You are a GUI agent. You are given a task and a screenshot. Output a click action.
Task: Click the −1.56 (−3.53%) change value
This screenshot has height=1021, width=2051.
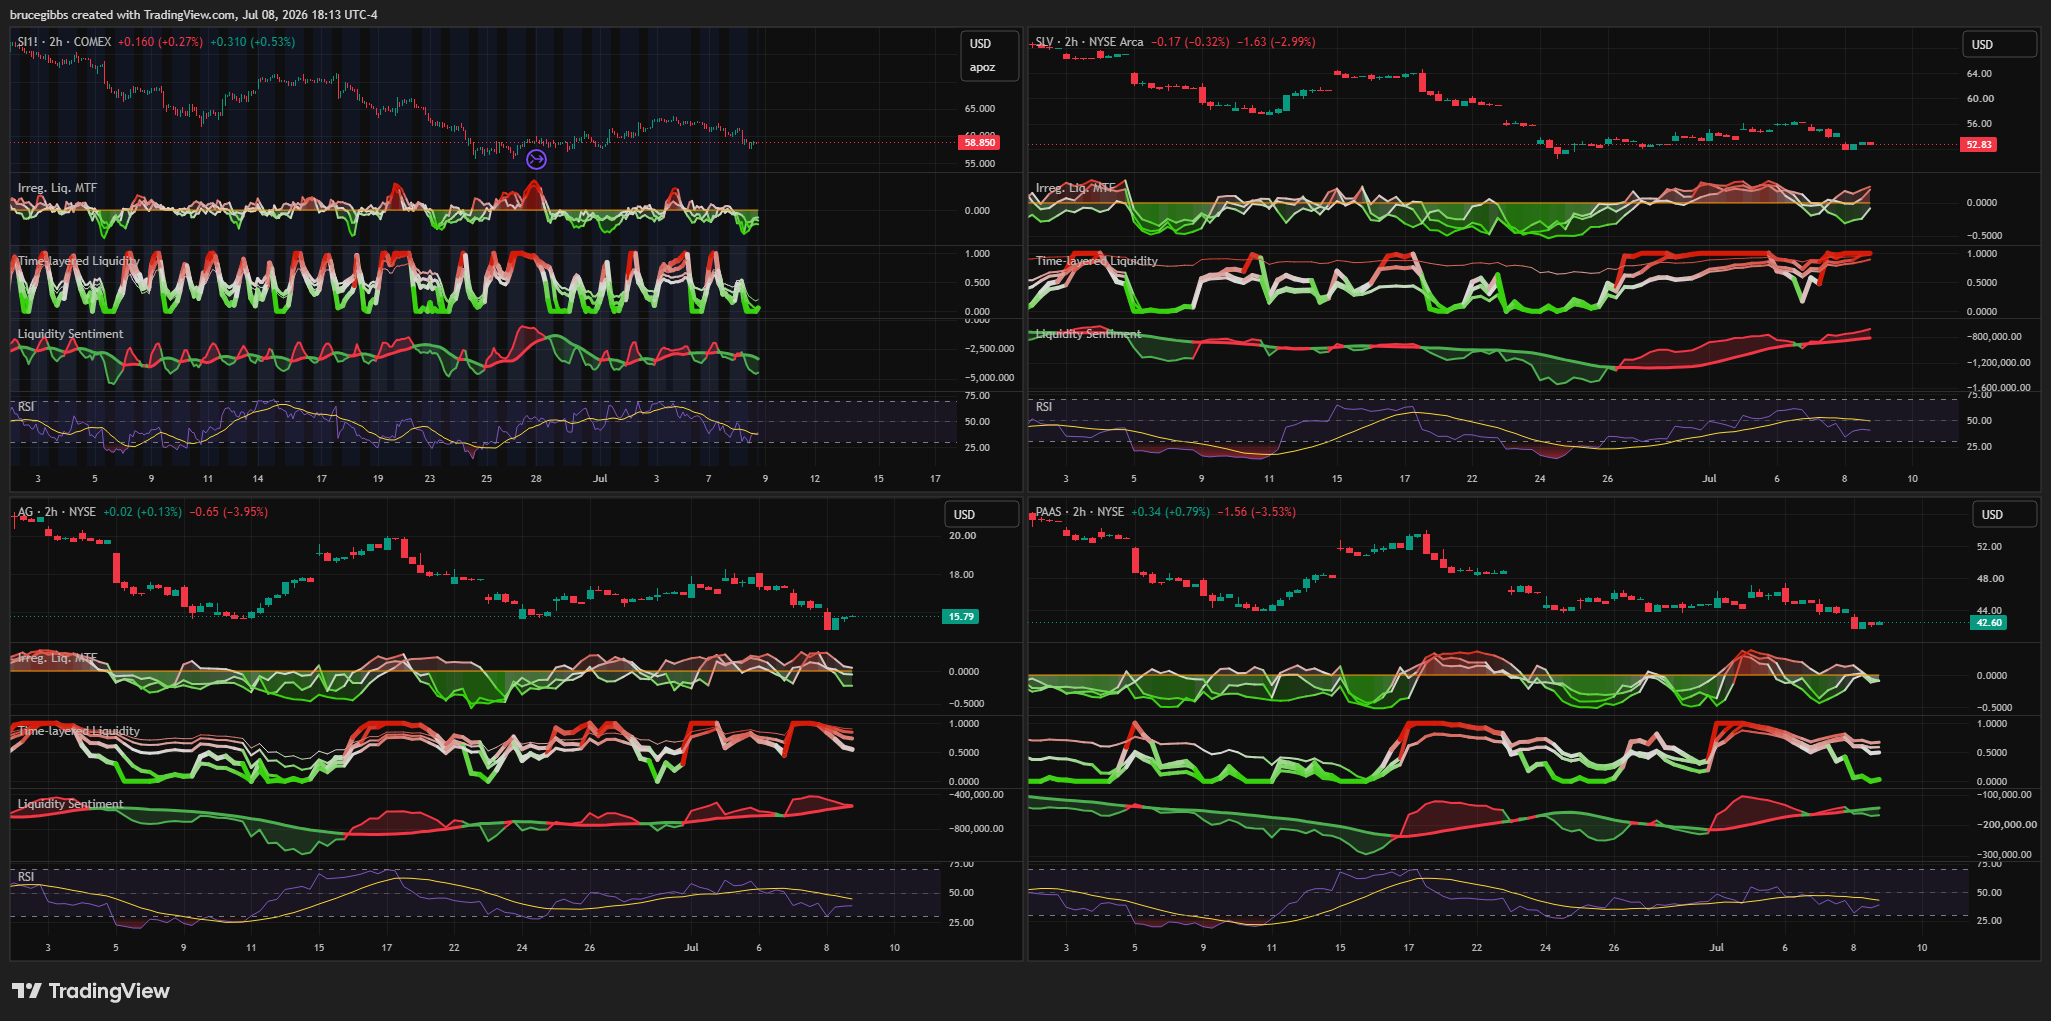(x=1257, y=512)
